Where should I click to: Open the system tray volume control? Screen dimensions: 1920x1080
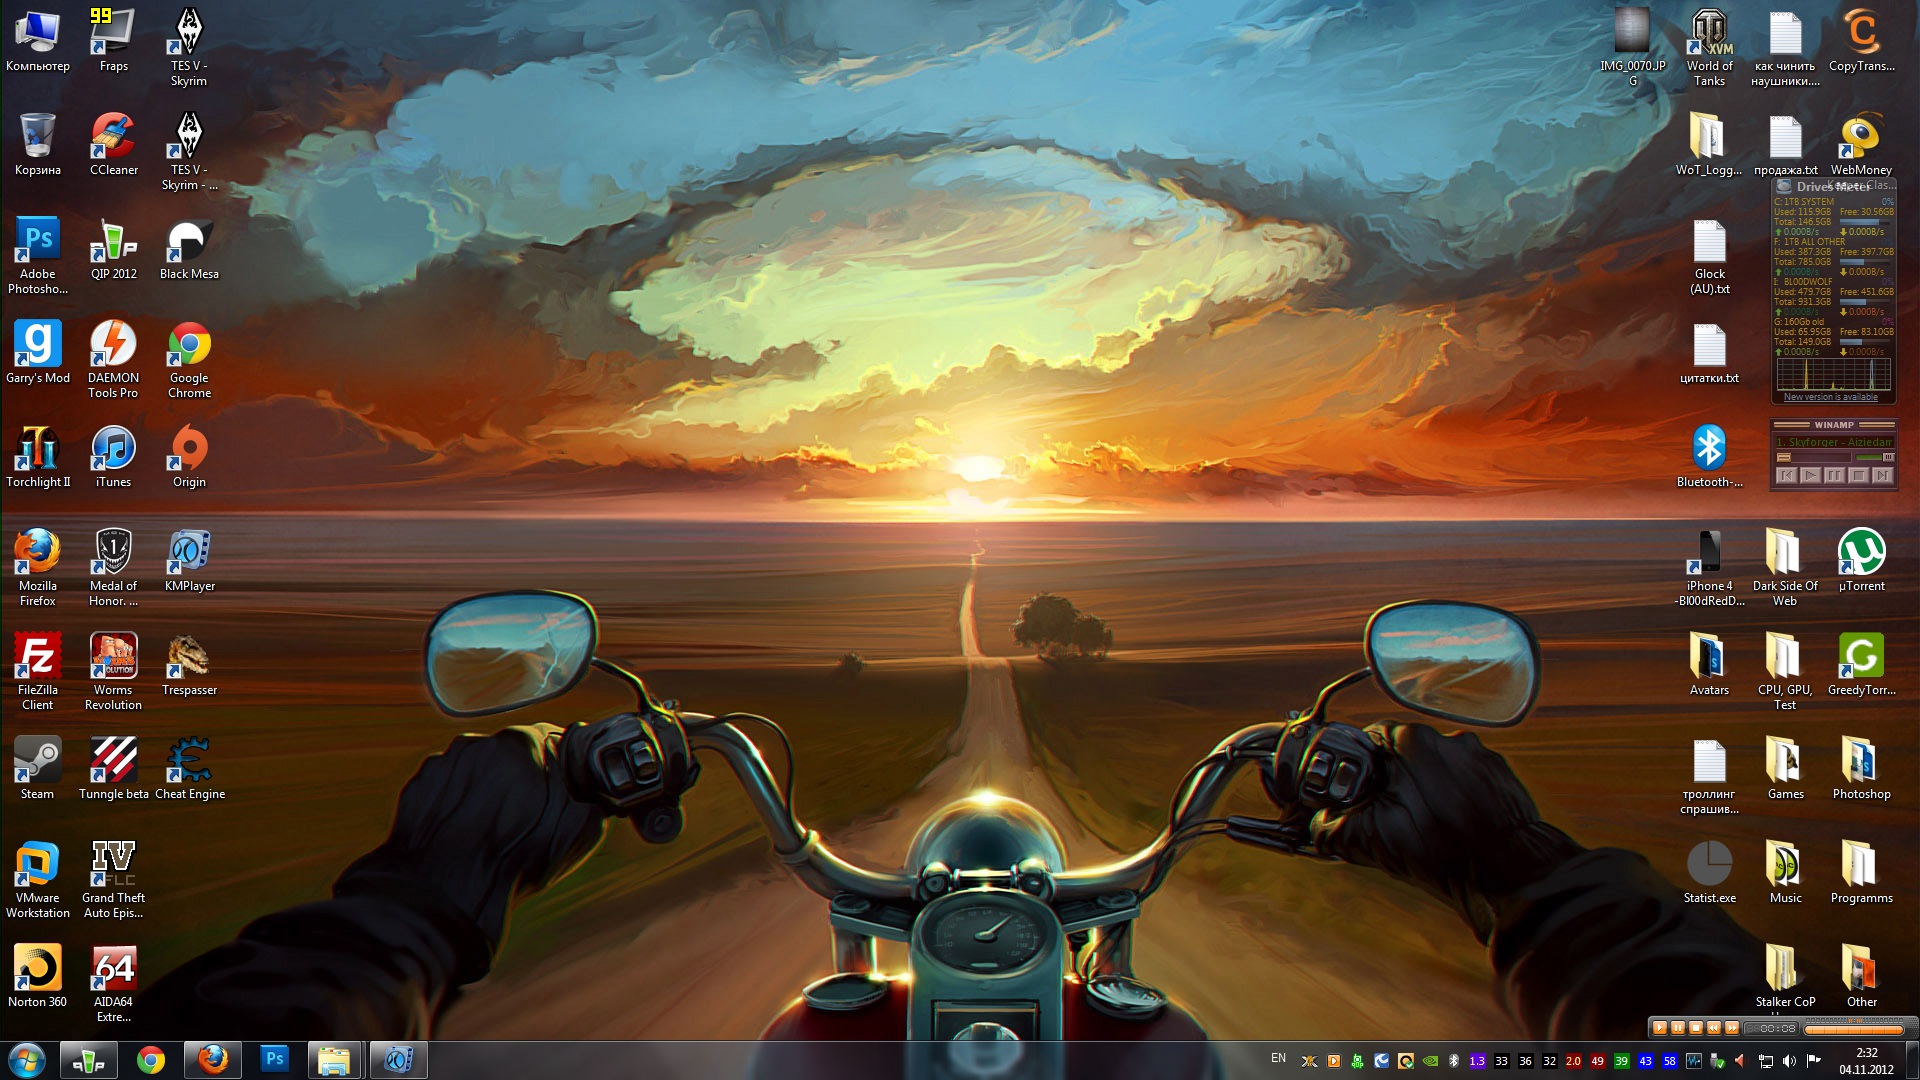1789,1061
